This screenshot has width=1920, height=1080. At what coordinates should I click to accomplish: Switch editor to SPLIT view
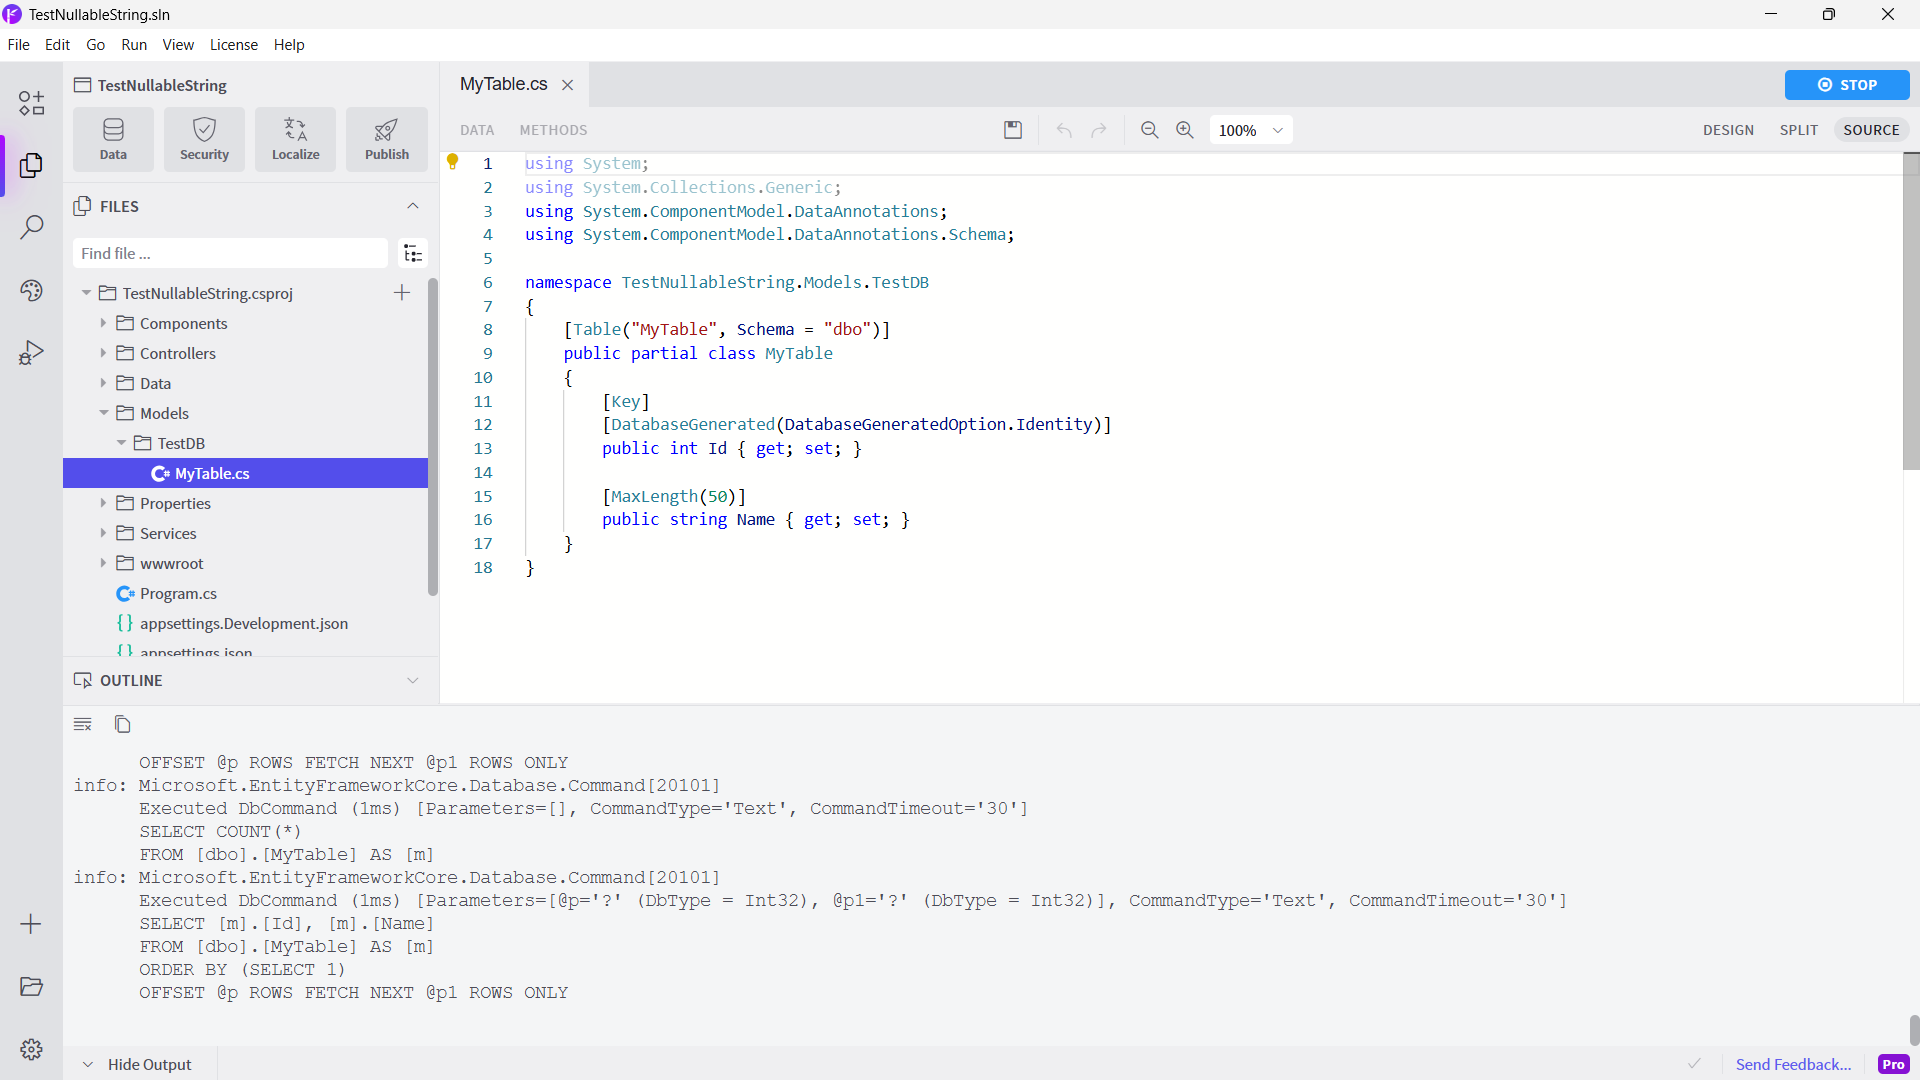point(1798,130)
